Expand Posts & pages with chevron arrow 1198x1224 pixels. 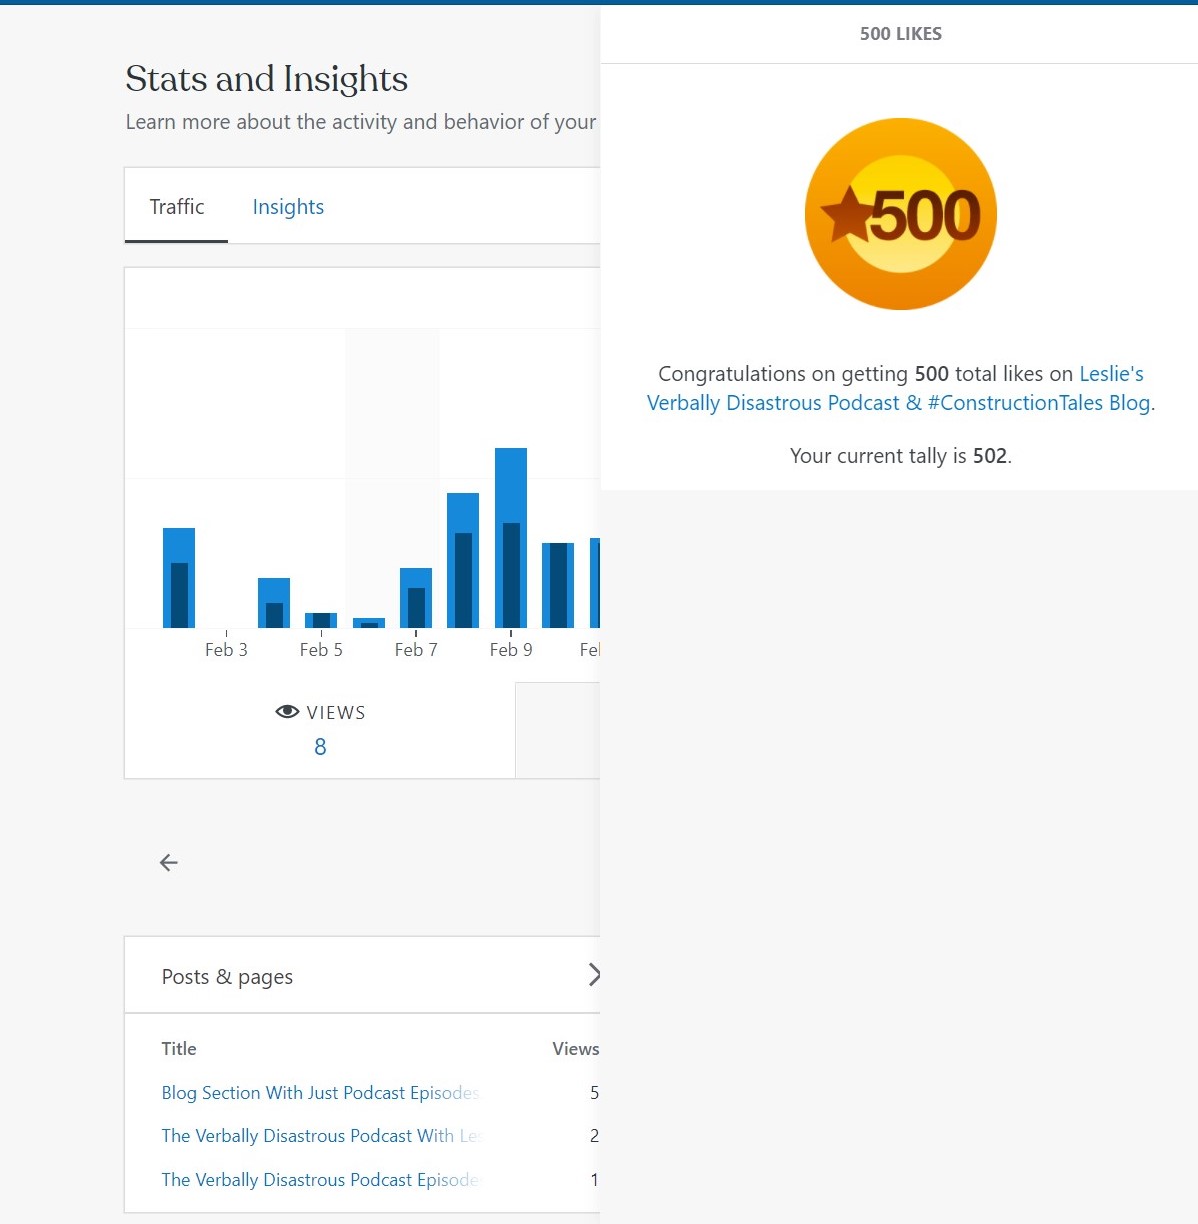(x=593, y=975)
